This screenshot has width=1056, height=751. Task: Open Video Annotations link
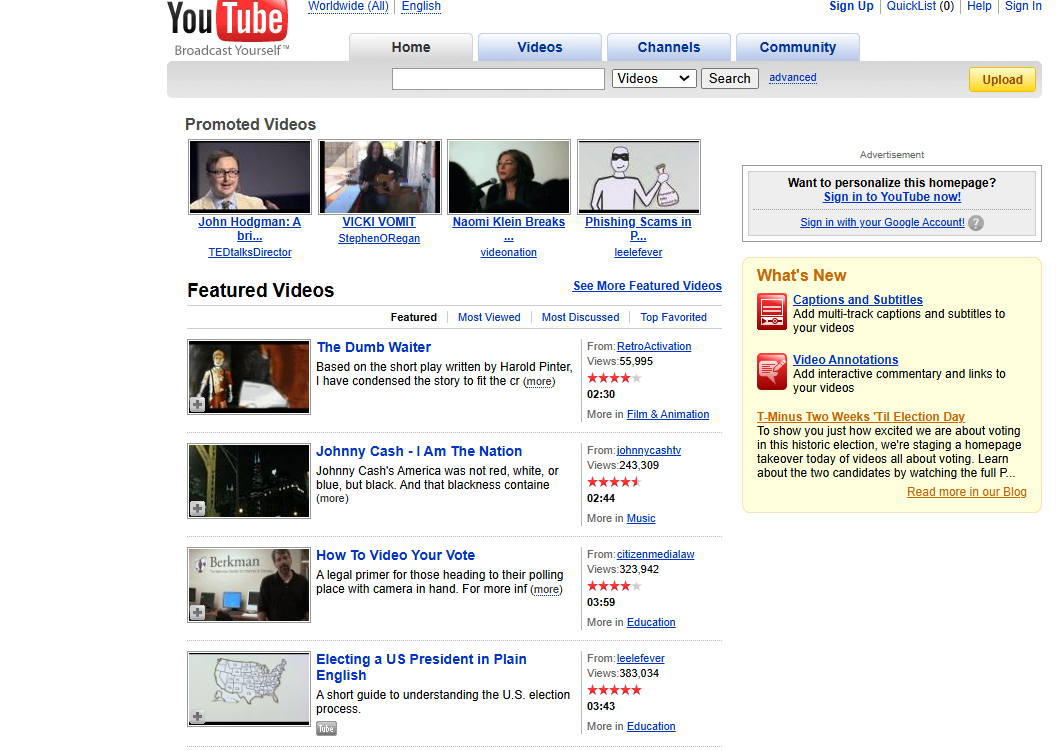tap(845, 360)
